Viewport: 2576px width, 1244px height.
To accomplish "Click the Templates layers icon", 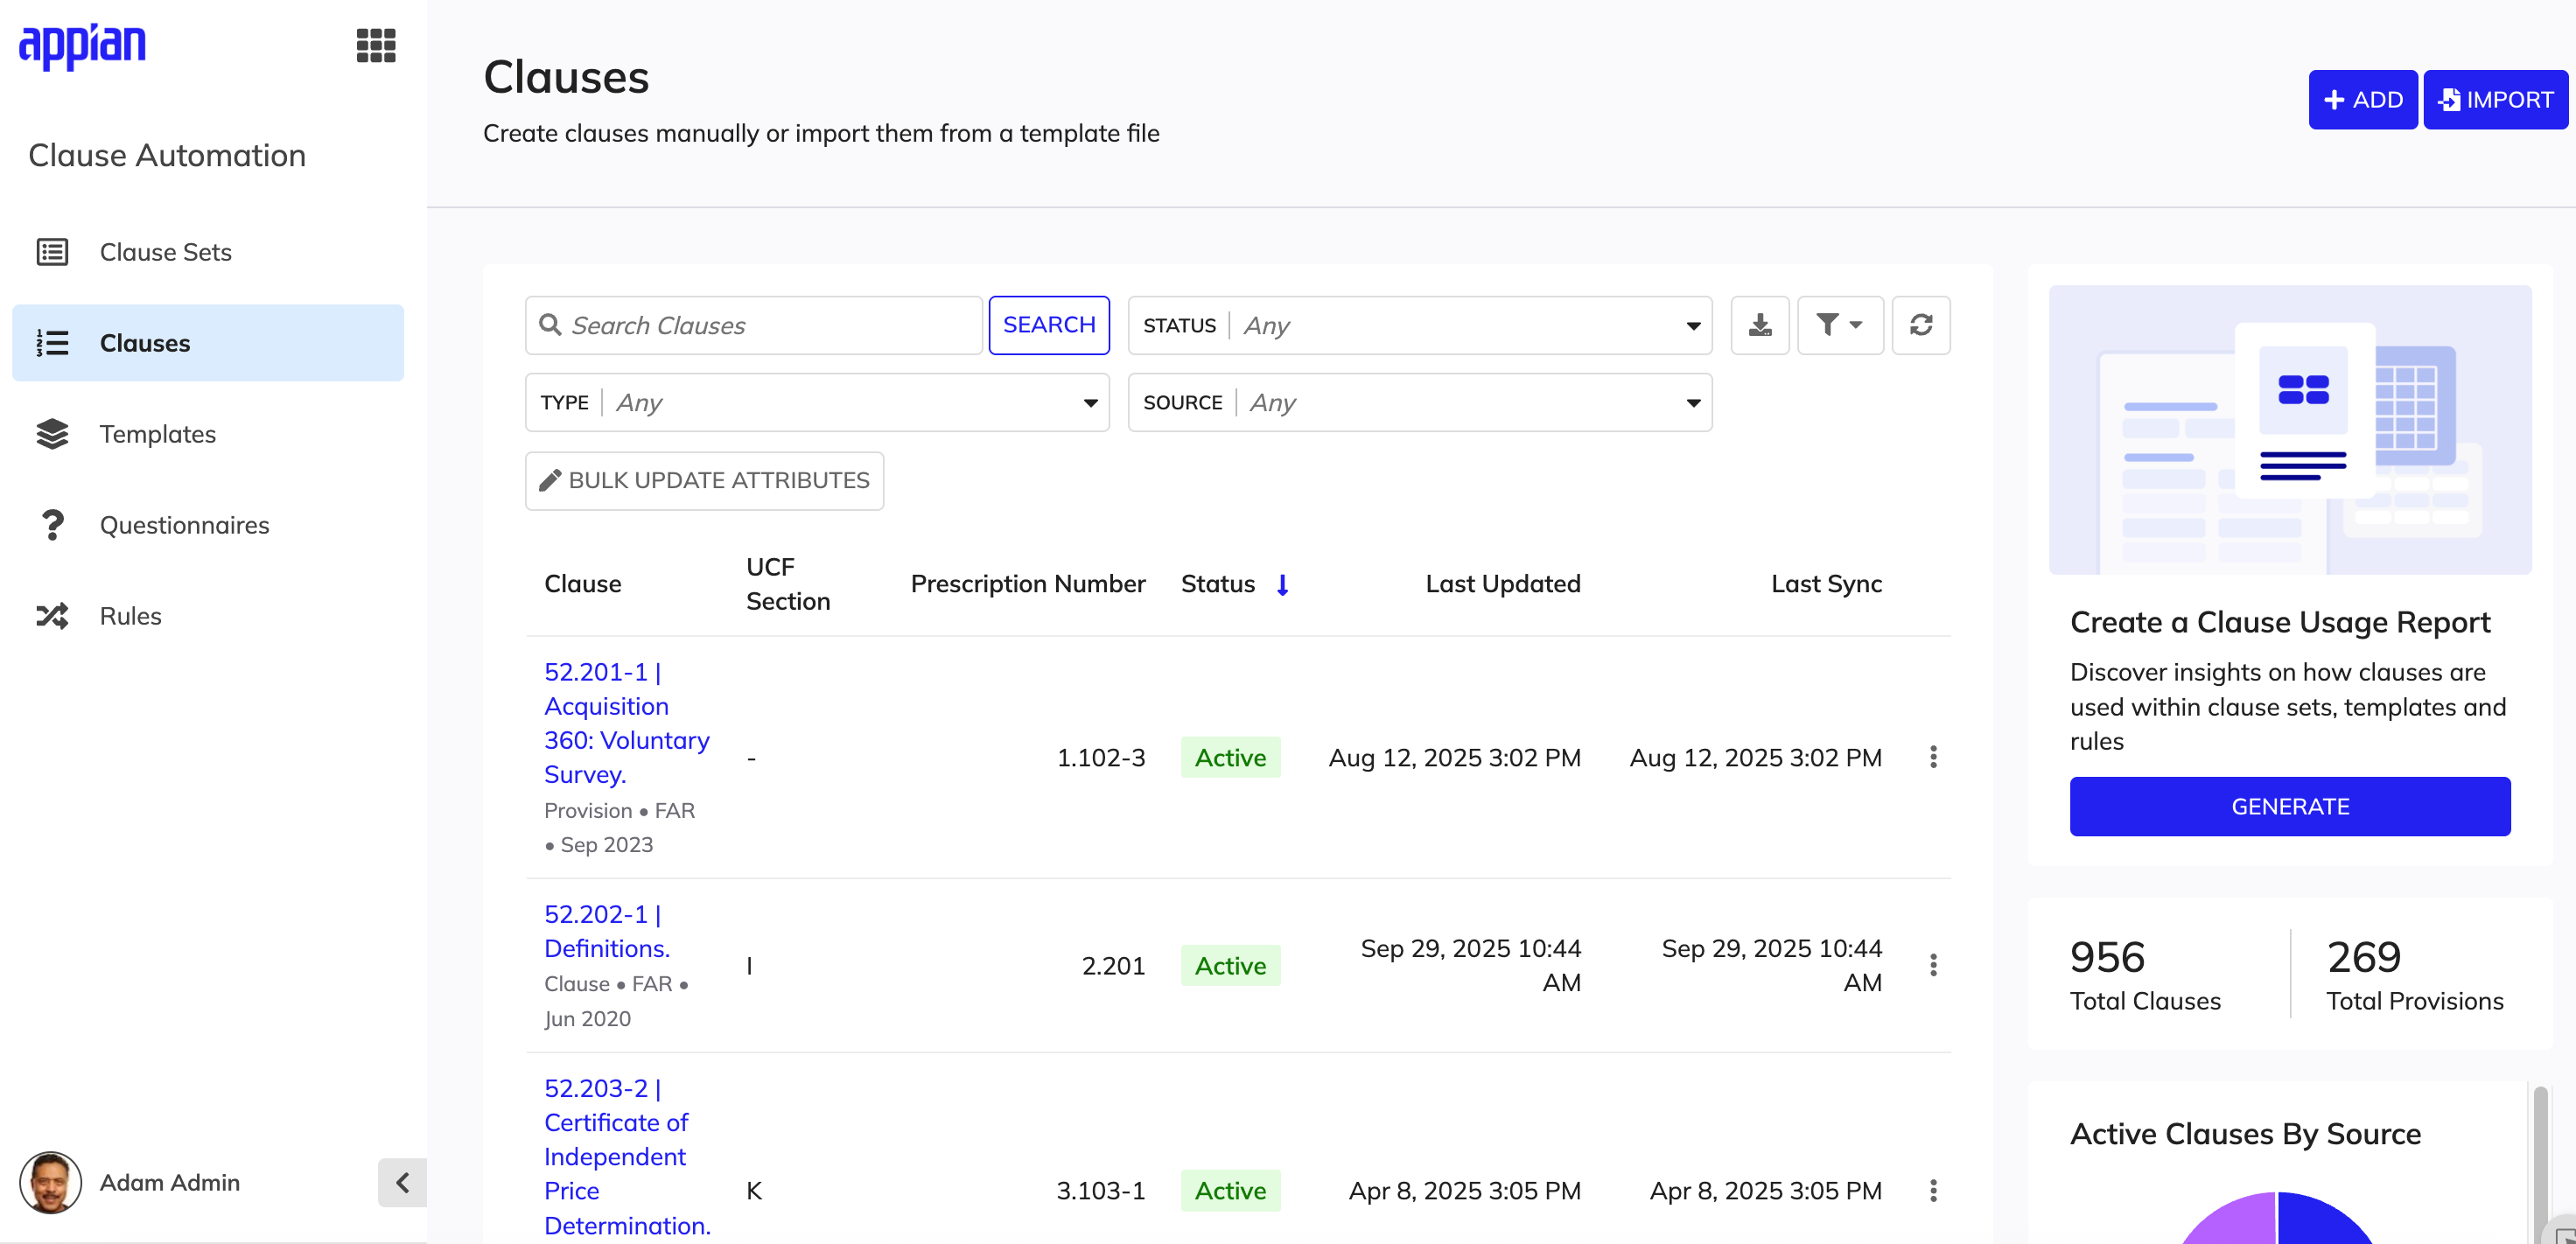I will click(52, 434).
